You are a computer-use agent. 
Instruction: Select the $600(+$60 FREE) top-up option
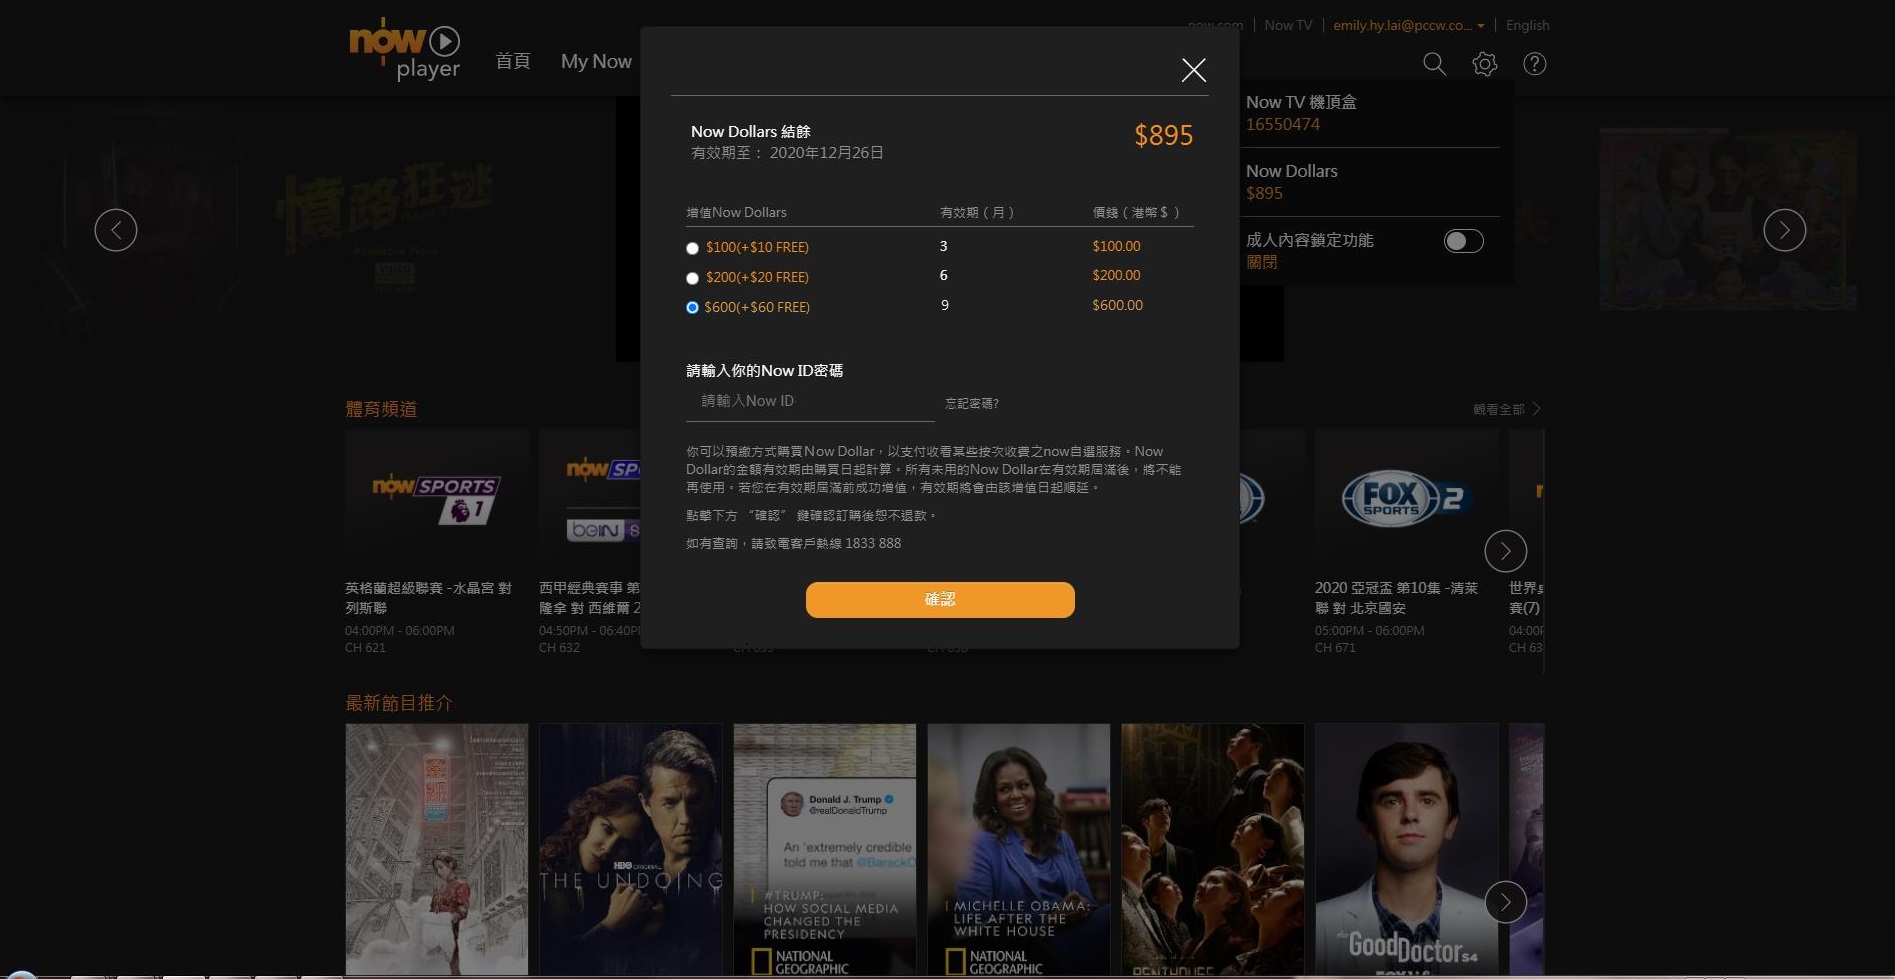[692, 308]
